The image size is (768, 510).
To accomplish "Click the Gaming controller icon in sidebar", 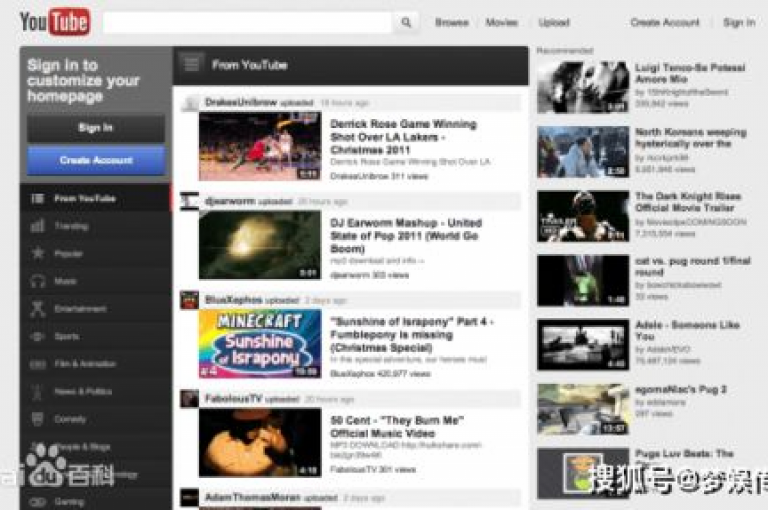I will [x=38, y=502].
